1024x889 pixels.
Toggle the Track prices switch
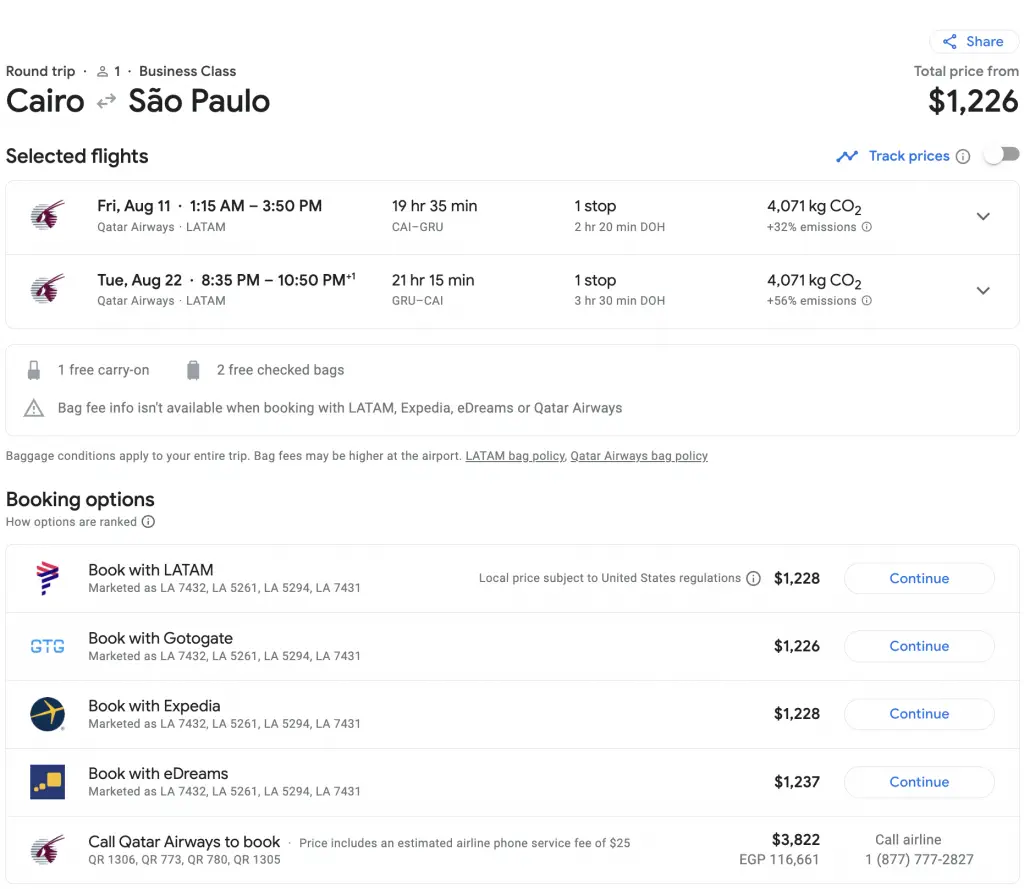click(1001, 155)
